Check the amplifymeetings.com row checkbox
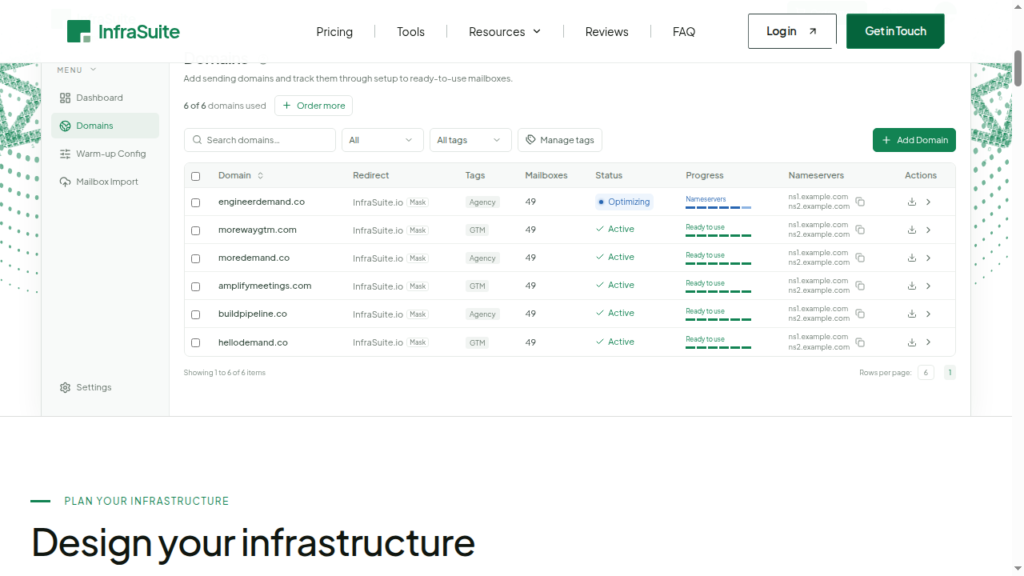The height and width of the screenshot is (576, 1024). (195, 287)
